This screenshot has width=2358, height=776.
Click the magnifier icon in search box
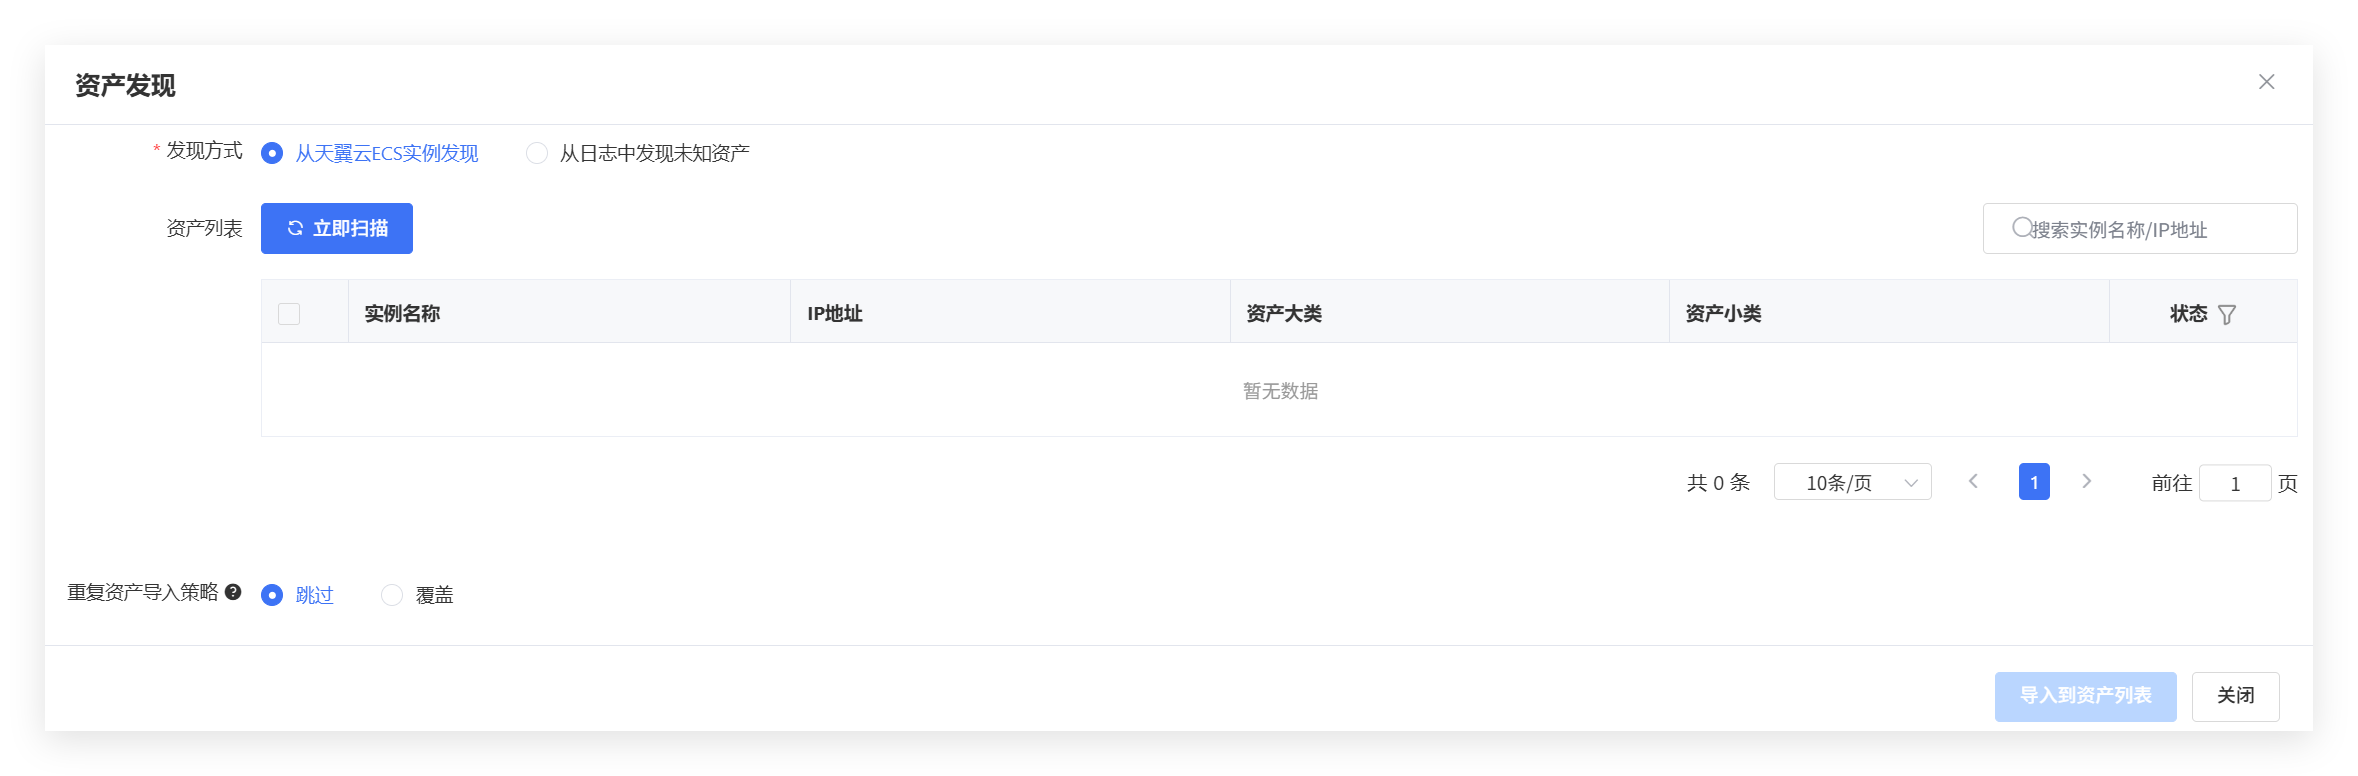(x=2022, y=228)
